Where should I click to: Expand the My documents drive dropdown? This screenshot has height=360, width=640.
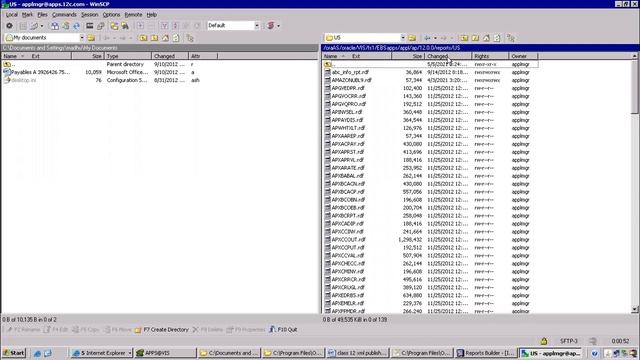click(x=82, y=38)
